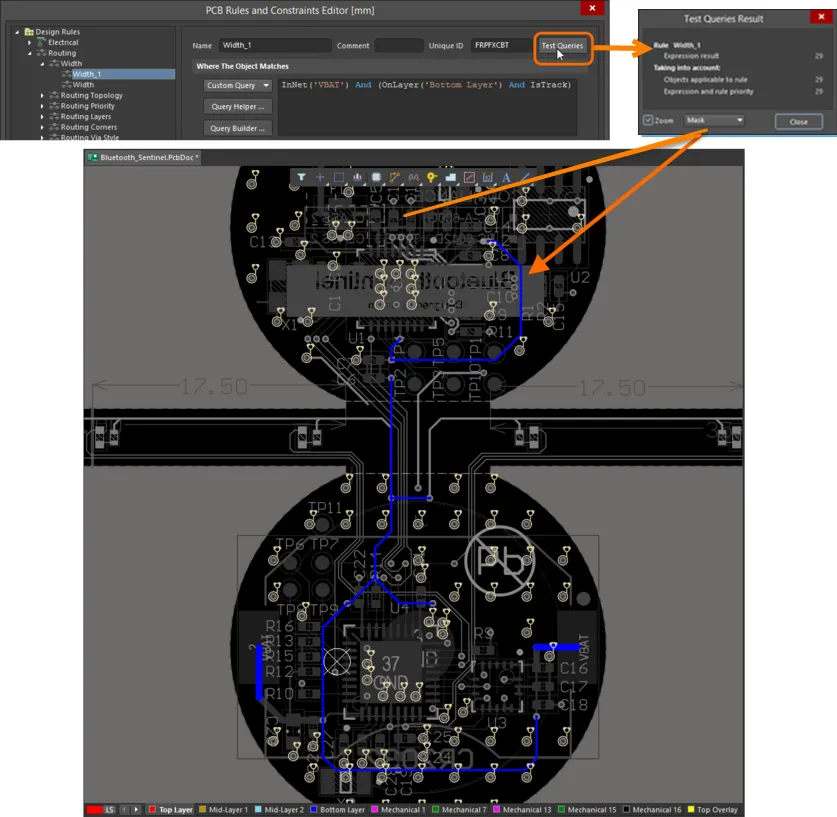Click the "Expression result" row text
837x817 pixels.
click(691, 56)
